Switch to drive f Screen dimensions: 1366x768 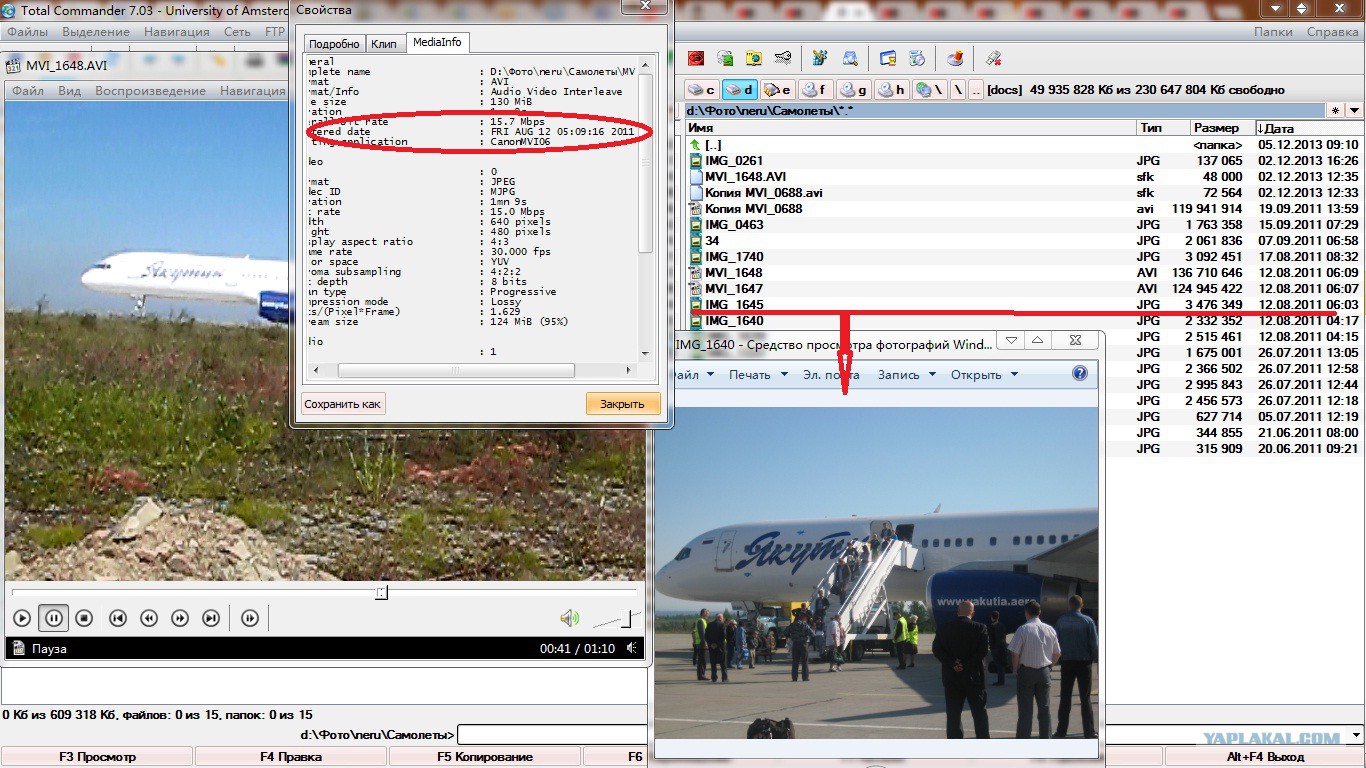[x=815, y=90]
